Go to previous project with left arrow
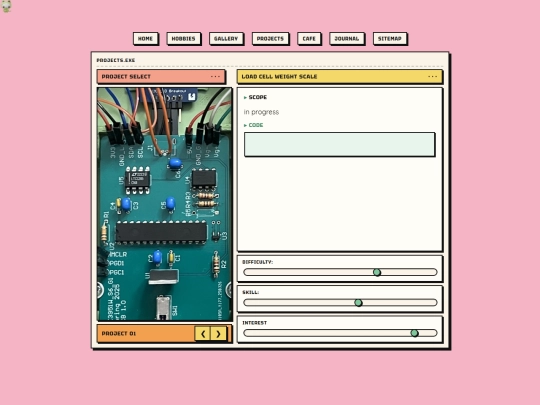 point(203,333)
